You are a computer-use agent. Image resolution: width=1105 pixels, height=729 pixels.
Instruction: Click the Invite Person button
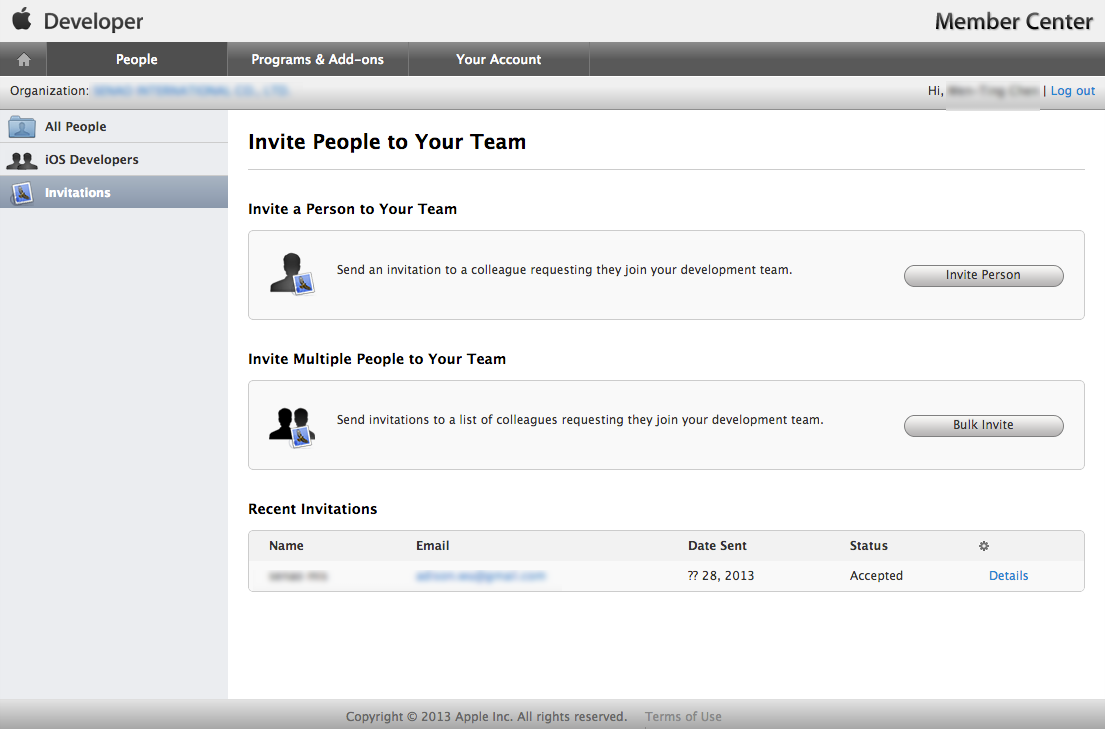pyautogui.click(x=984, y=275)
